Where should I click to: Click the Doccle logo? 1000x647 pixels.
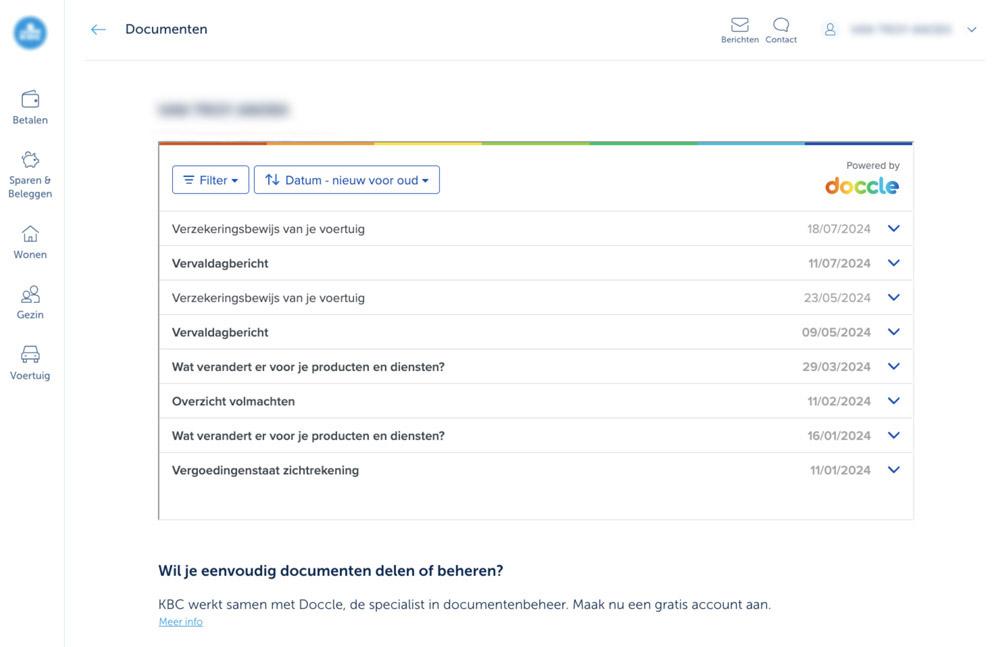[861, 184]
